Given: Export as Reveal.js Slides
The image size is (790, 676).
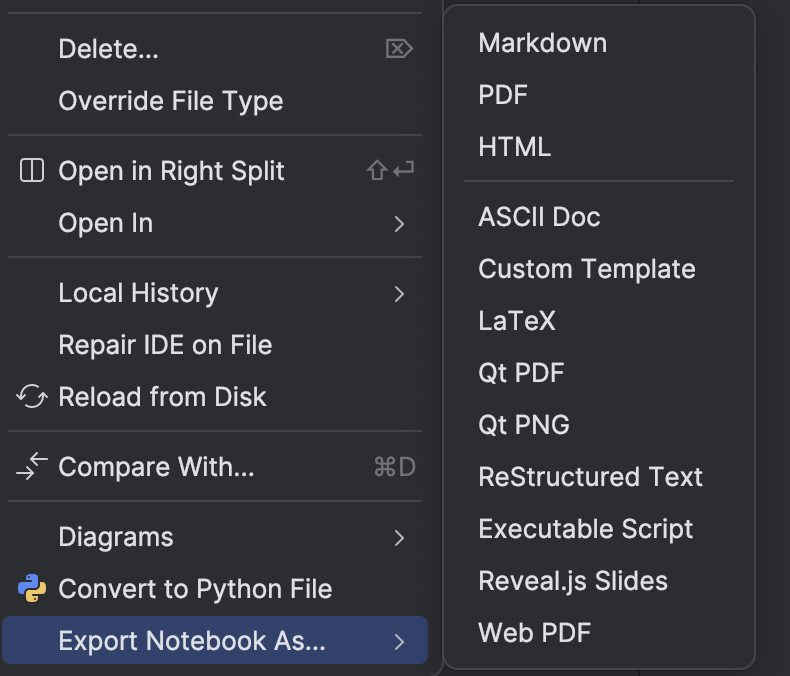Looking at the screenshot, I should click(x=573, y=581).
